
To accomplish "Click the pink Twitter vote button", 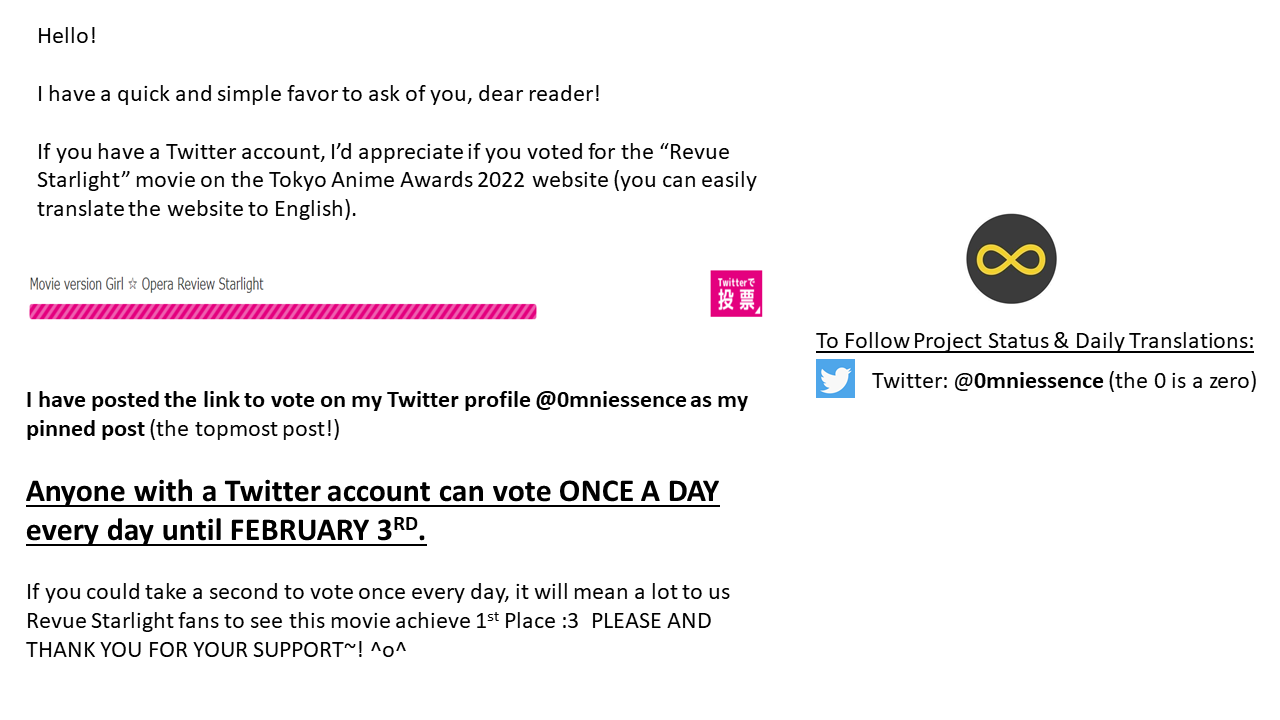I will [x=736, y=293].
